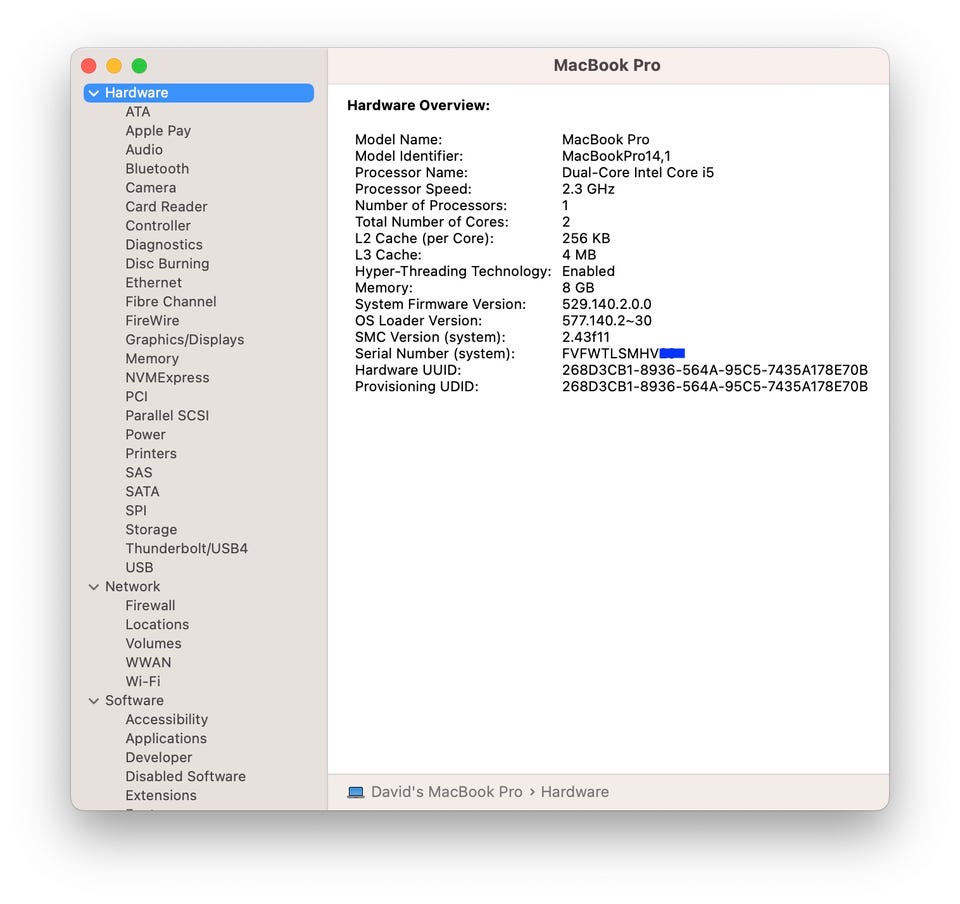
Task: Click the laptop icon in path bar
Action: coord(356,792)
